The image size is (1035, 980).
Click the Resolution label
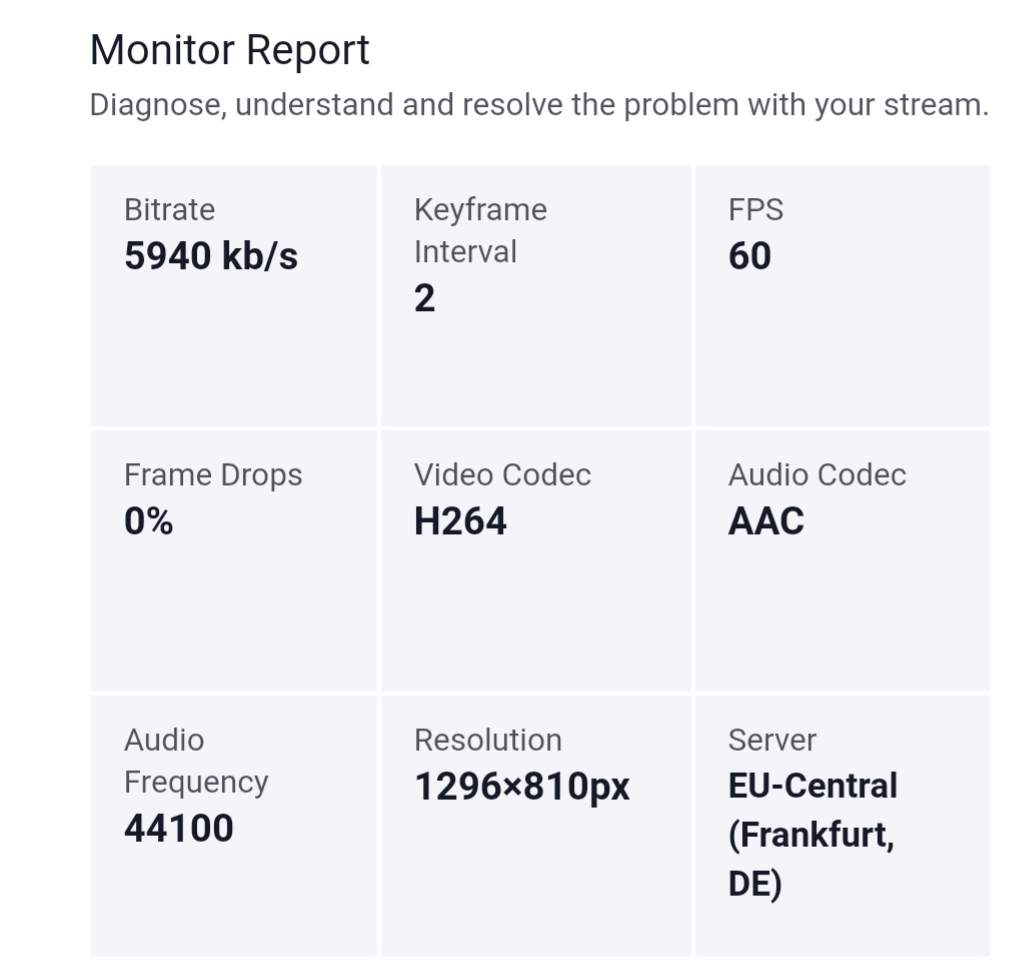coord(488,740)
